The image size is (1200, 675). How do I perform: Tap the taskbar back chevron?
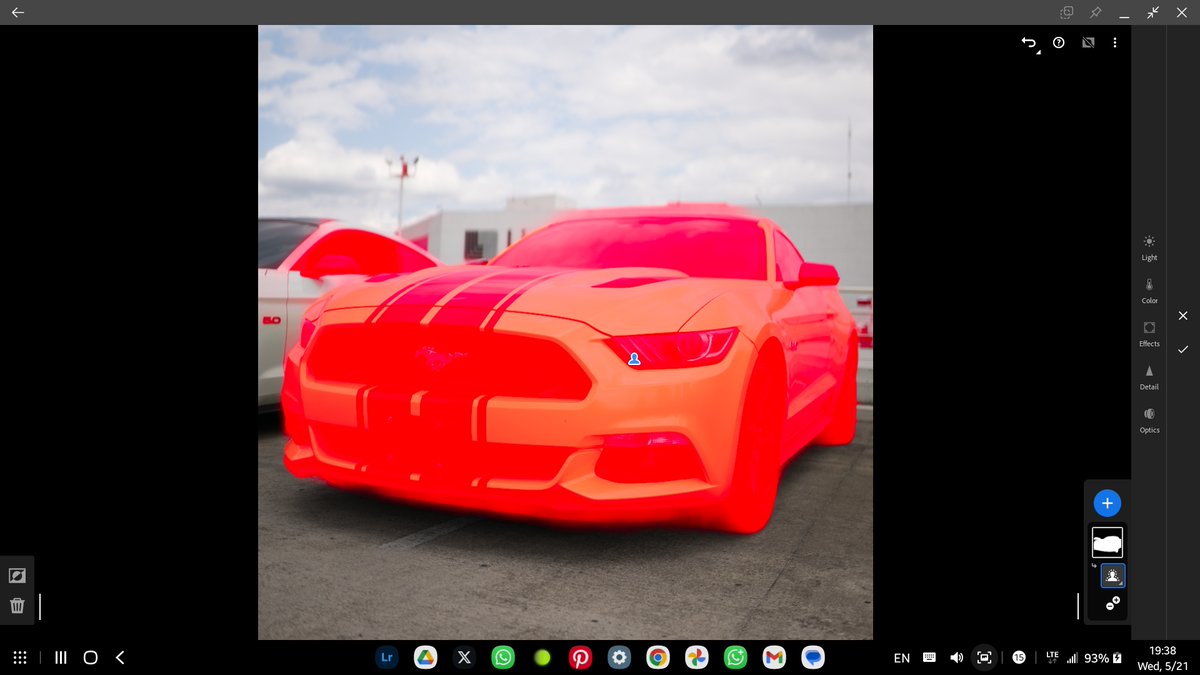(x=120, y=658)
